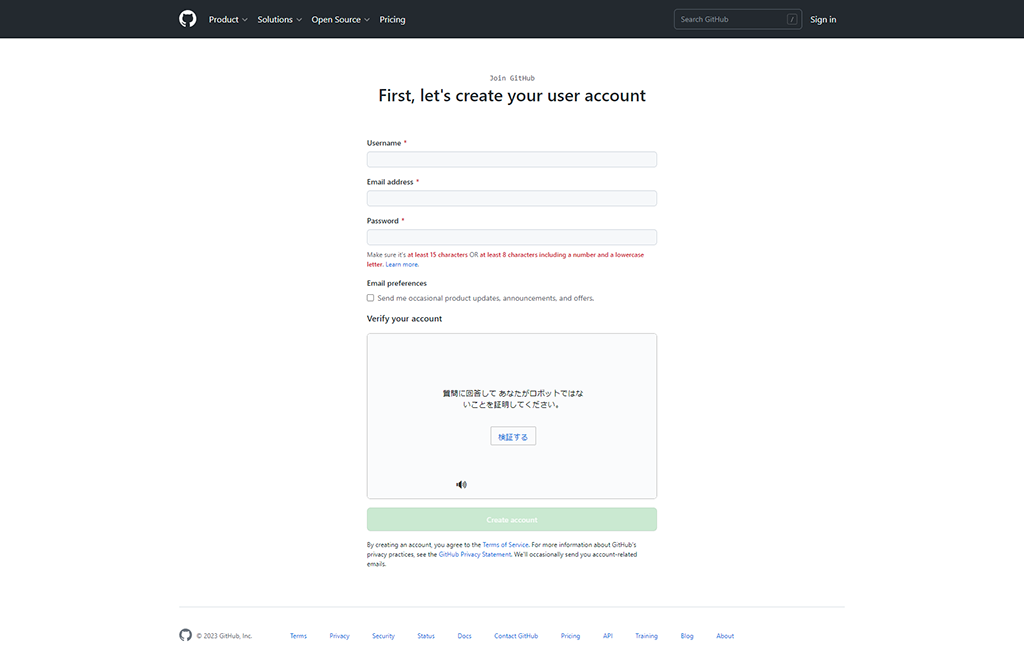Expand the Solutions dropdown menu
1024x668 pixels.
(x=279, y=19)
